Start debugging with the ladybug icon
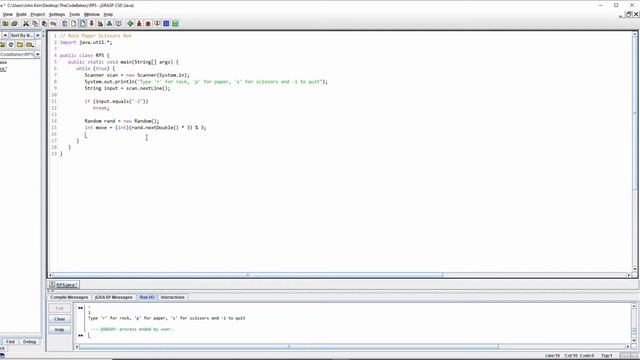 (x=148, y=24)
